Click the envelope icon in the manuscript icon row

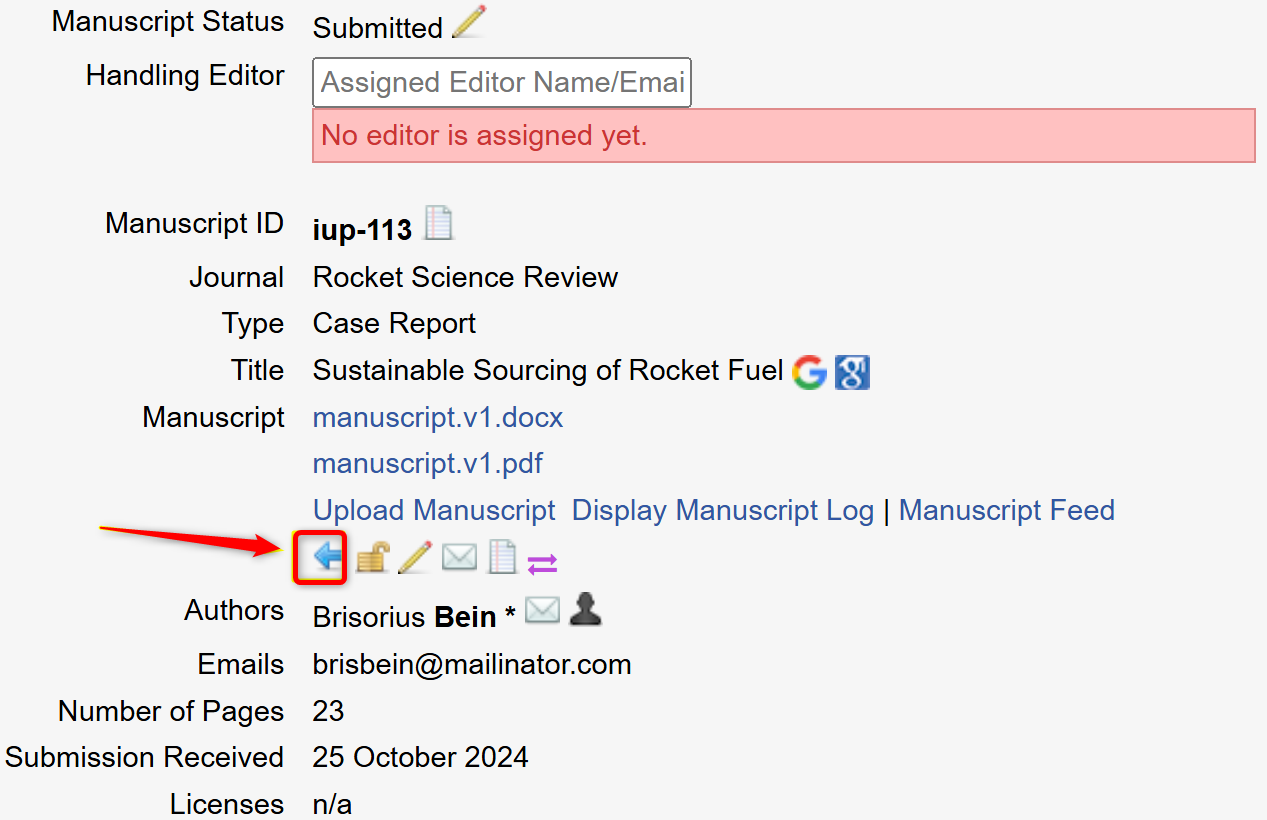[459, 557]
